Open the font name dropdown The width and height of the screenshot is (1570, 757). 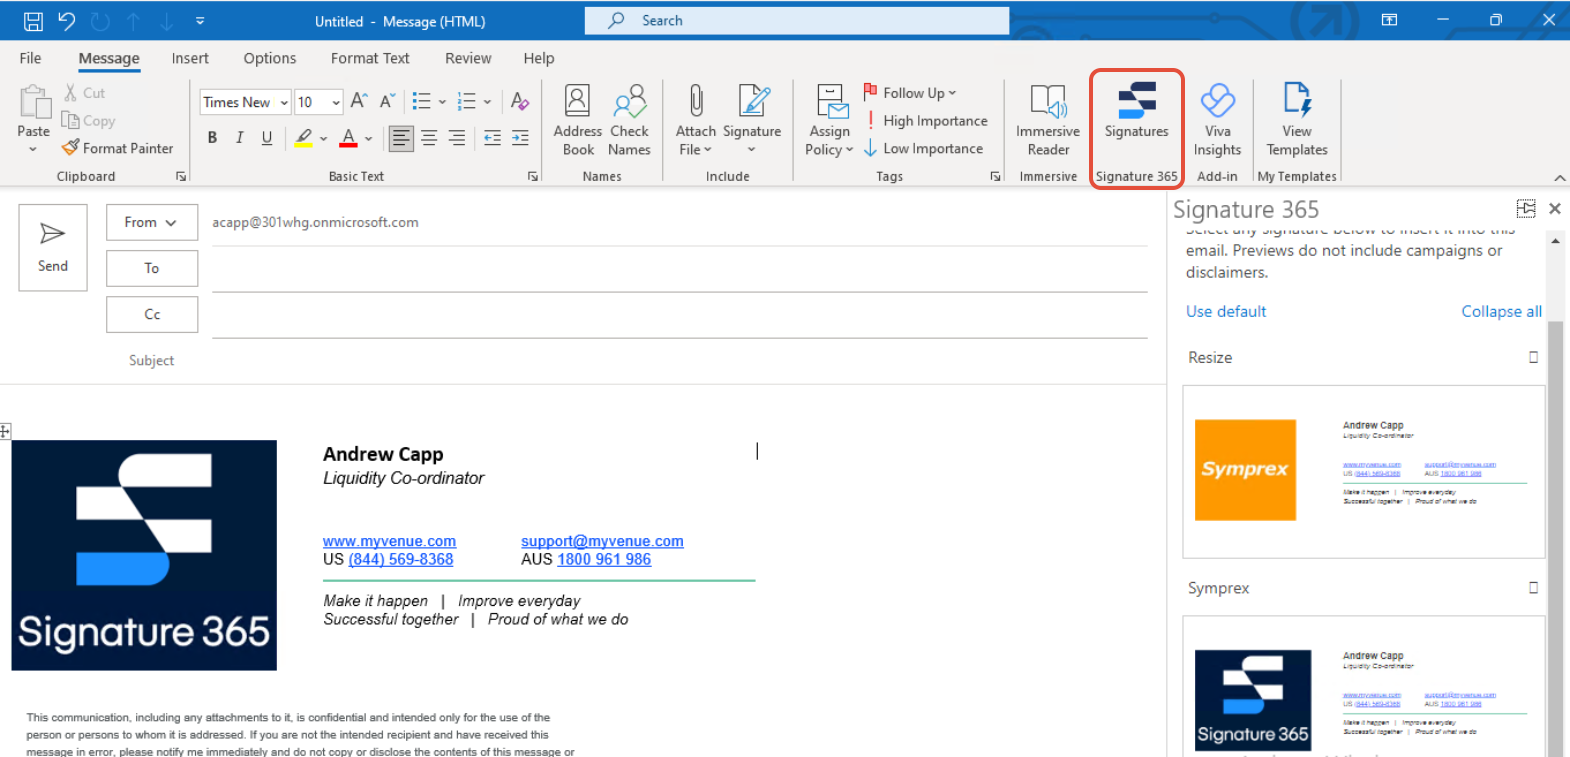pos(285,102)
